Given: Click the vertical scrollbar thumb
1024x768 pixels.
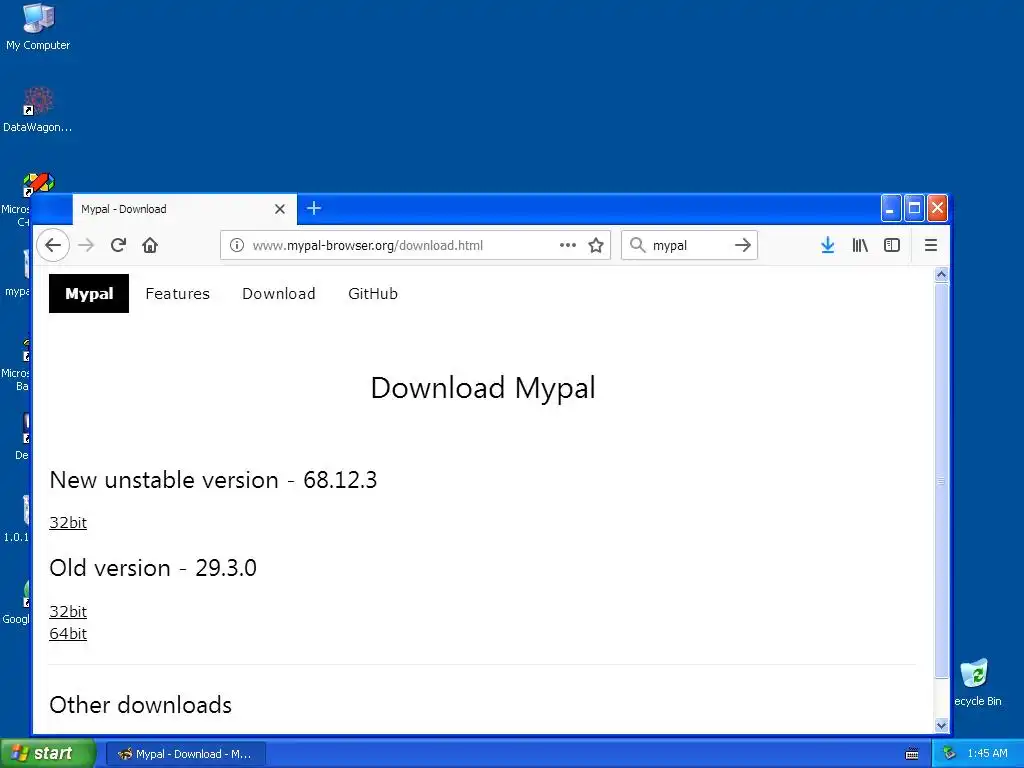Looking at the screenshot, I should (x=941, y=481).
